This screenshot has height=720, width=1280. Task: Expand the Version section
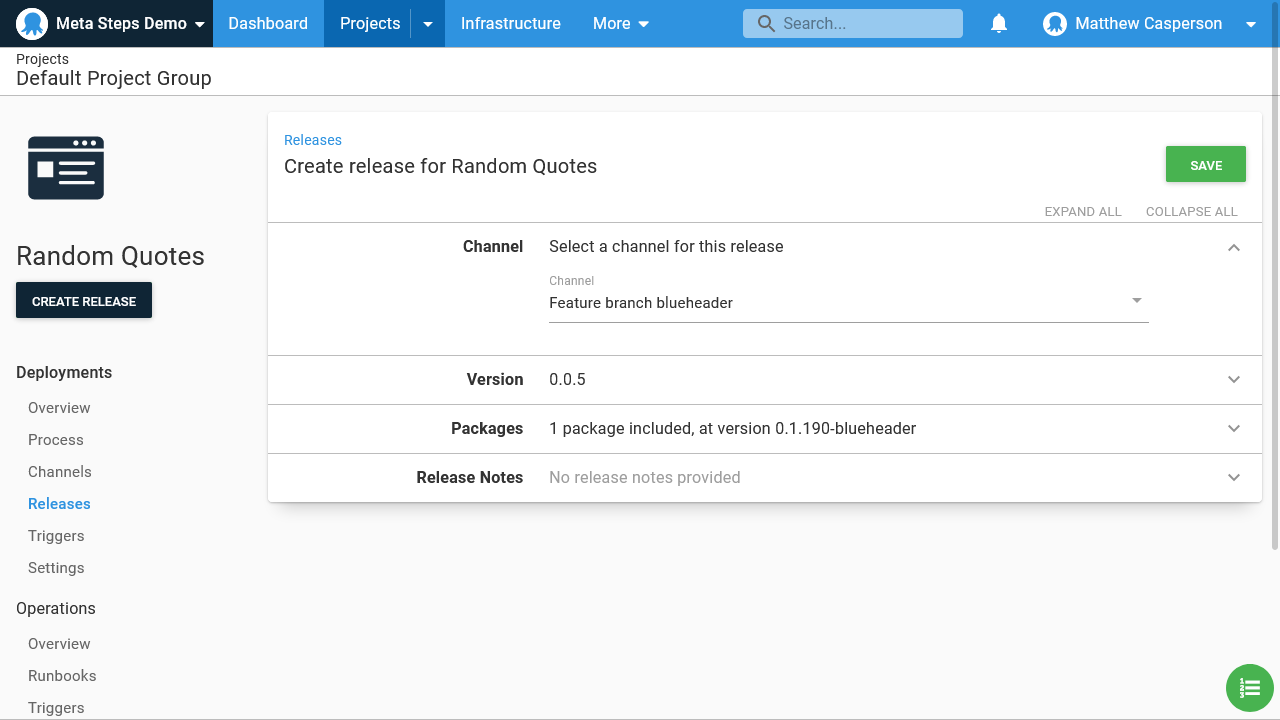[1233, 380]
